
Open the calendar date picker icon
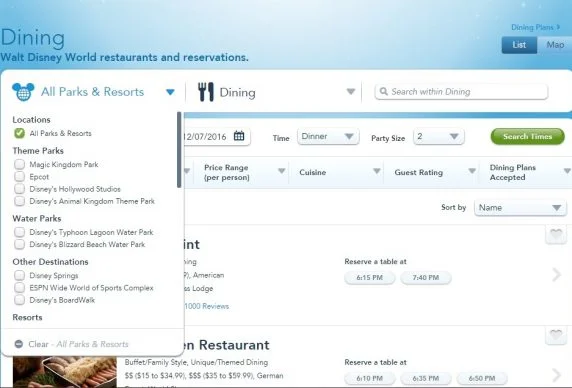(x=239, y=136)
